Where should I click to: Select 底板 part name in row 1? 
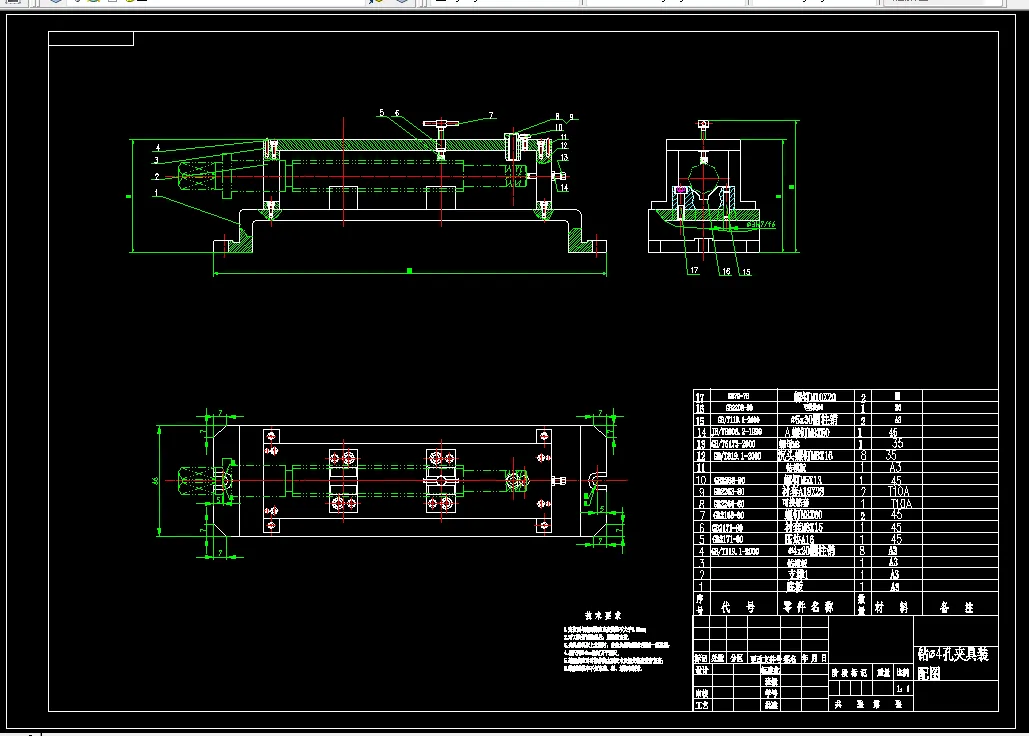[x=795, y=586]
